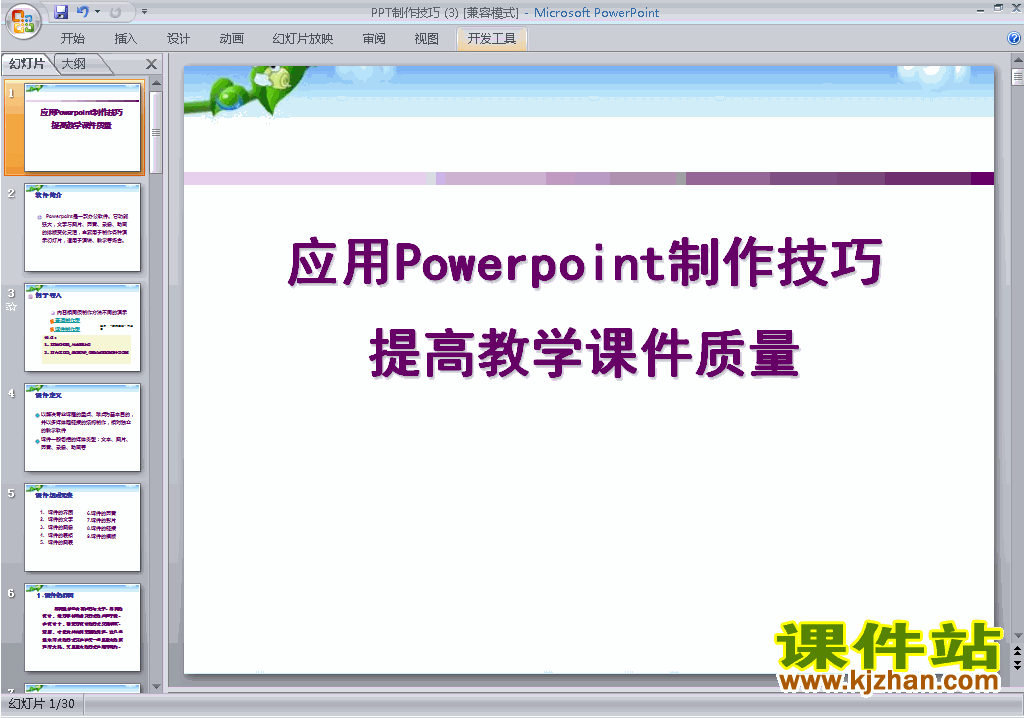The image size is (1024, 718).
Task: Click main slide area scroll down arrow
Action: point(1017,635)
